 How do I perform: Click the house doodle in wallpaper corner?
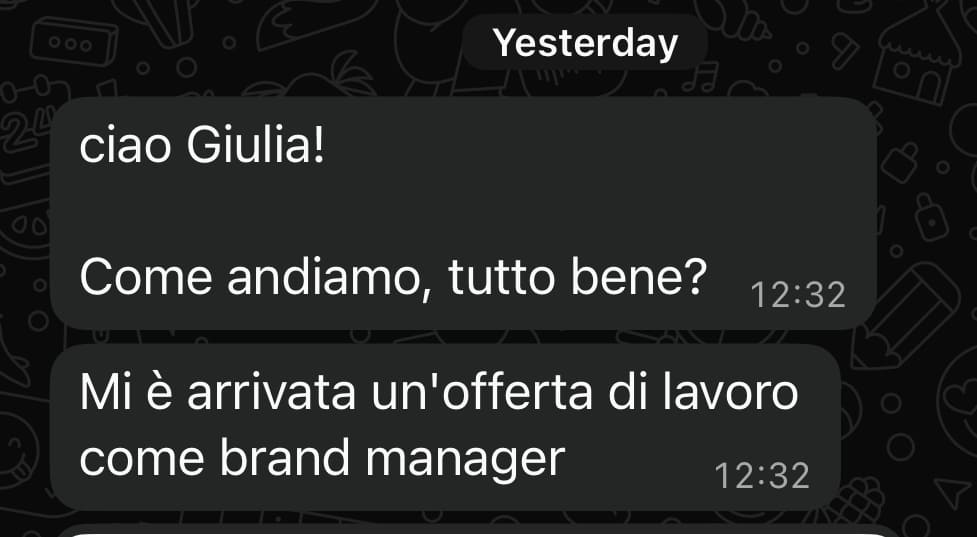(x=918, y=59)
